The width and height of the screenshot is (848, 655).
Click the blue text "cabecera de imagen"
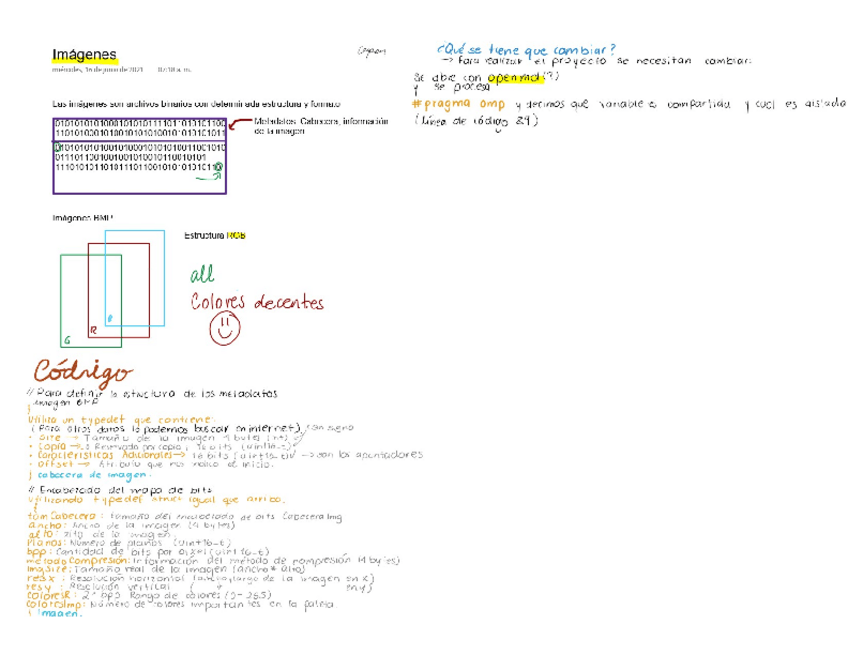[x=95, y=475]
